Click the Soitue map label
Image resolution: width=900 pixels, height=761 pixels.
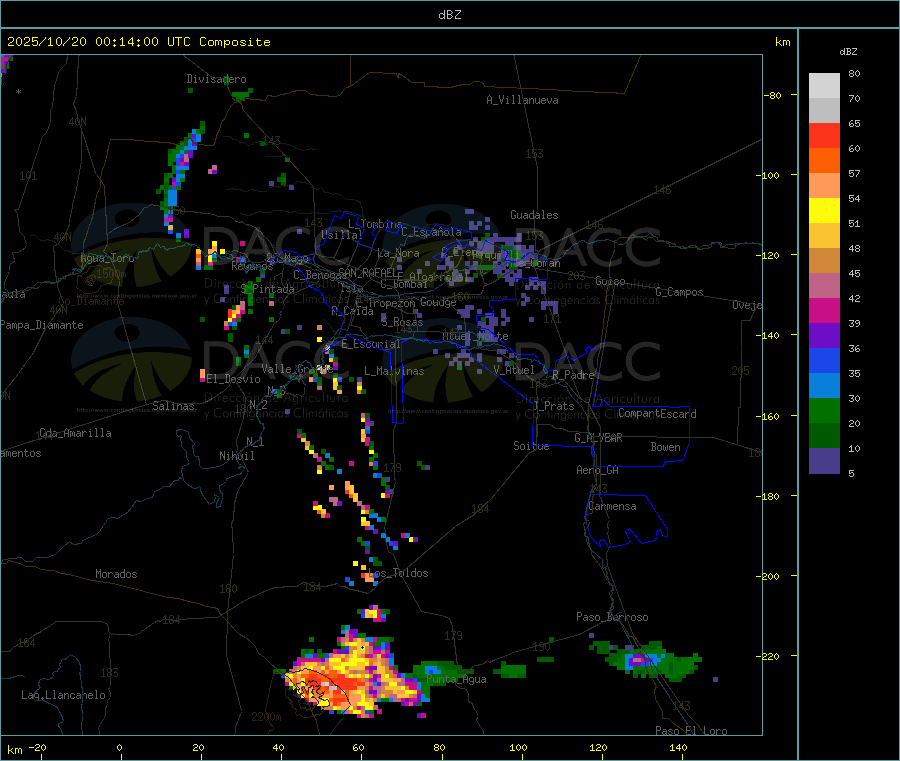click(x=531, y=446)
